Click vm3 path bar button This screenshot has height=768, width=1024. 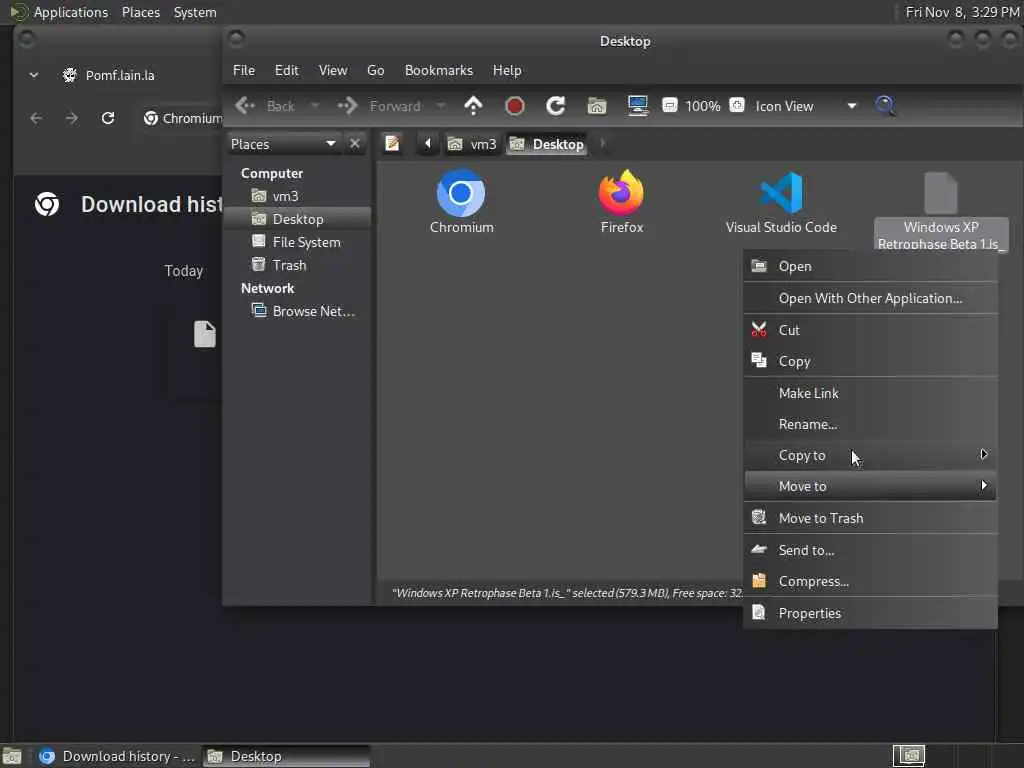coord(472,144)
